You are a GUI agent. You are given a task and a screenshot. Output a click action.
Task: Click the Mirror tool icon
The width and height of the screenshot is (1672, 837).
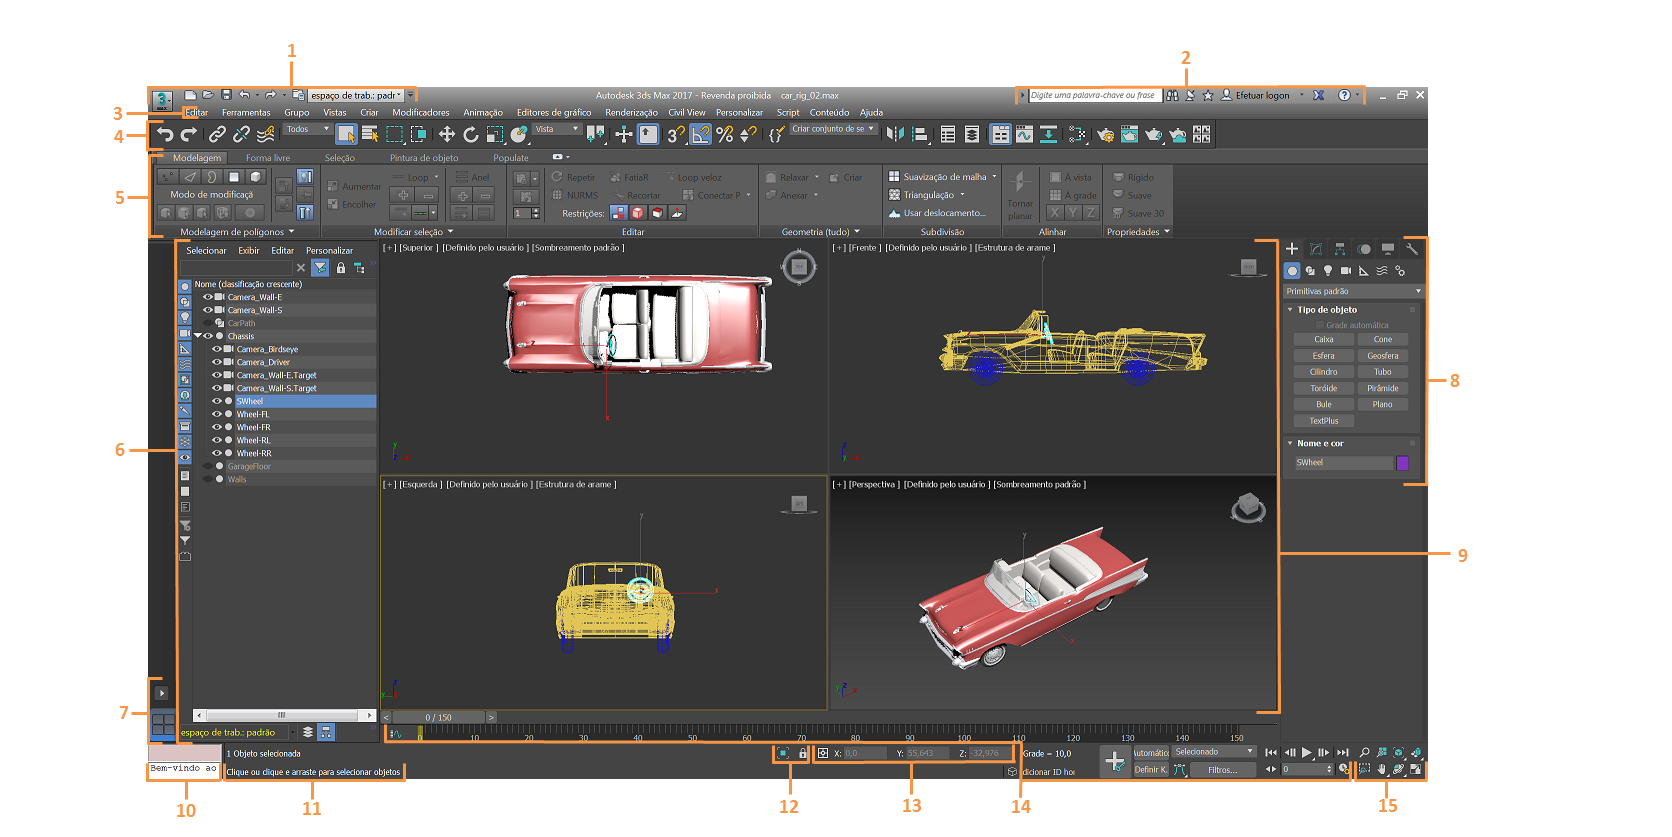pos(895,134)
